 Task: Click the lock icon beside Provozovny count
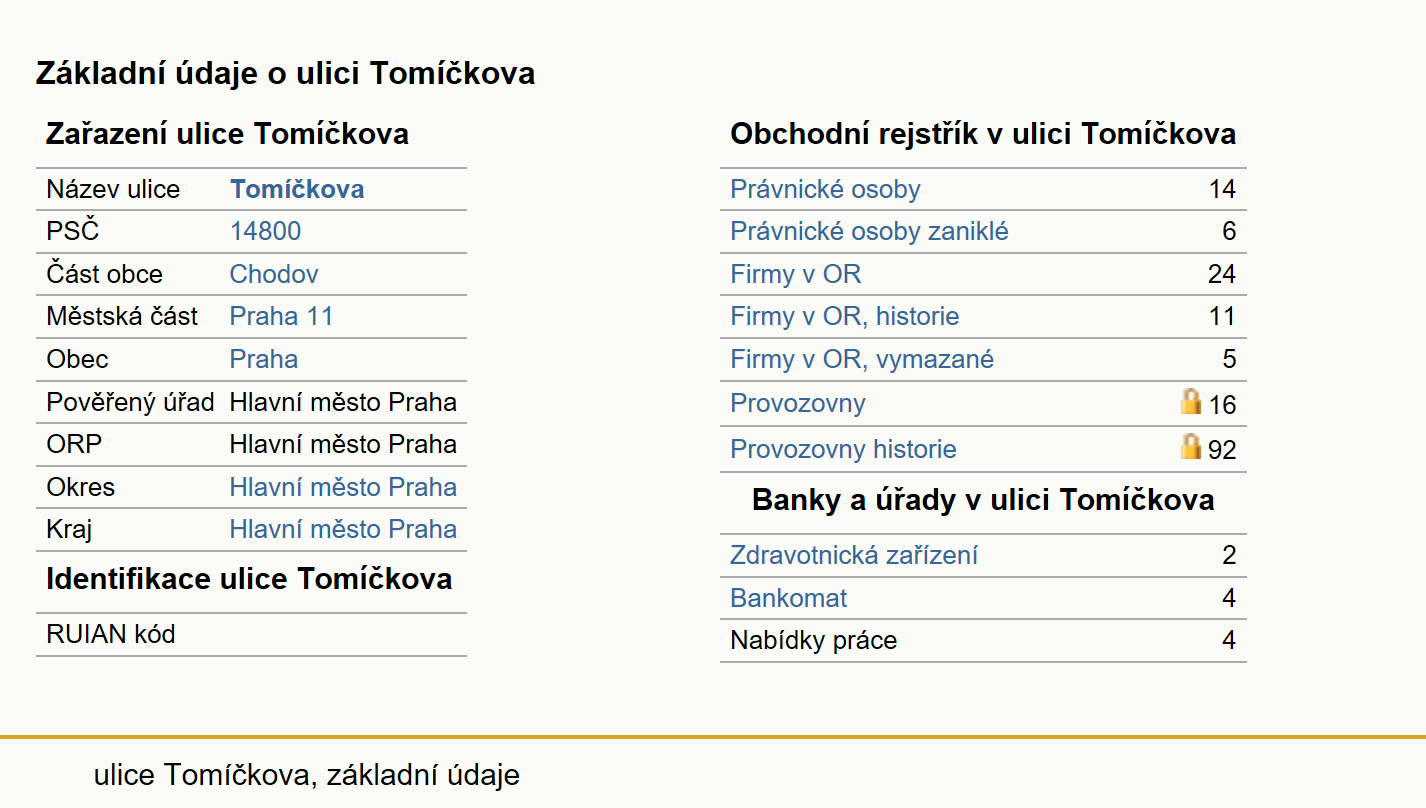(x=1190, y=402)
